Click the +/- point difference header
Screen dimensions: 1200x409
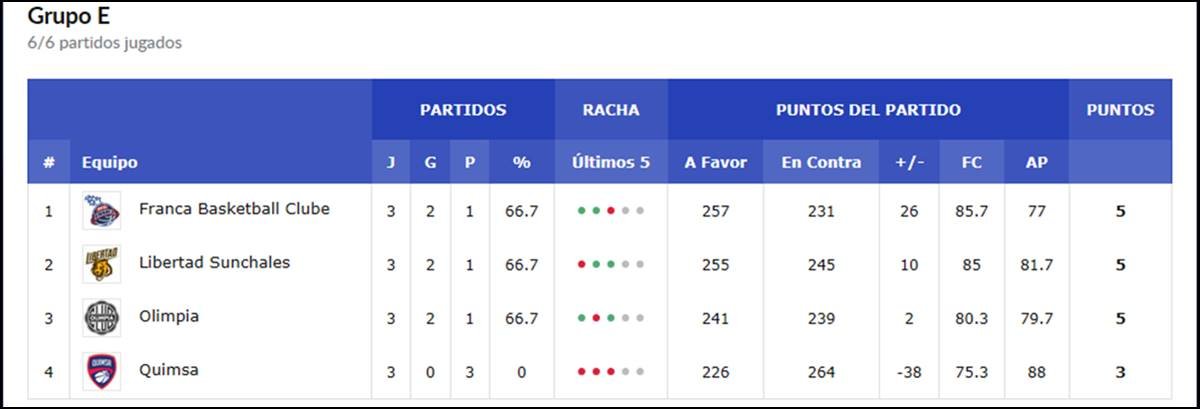[x=909, y=162]
